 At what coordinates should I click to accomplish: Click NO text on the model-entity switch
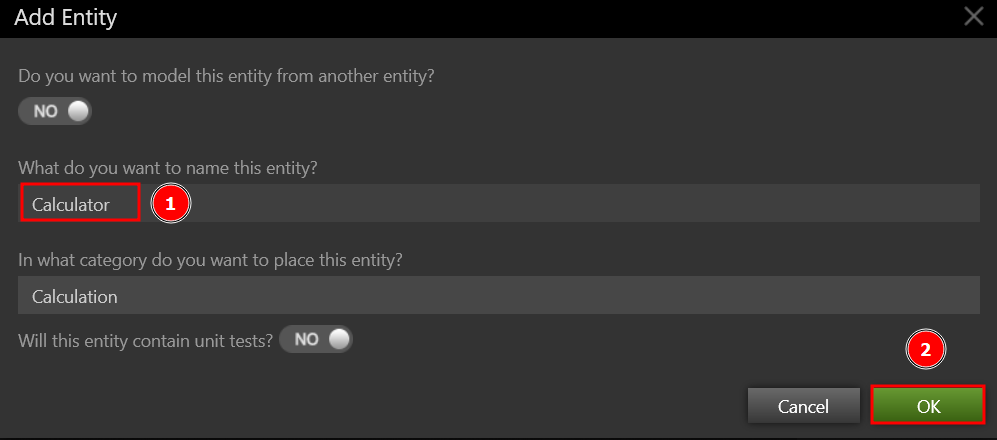[46, 111]
